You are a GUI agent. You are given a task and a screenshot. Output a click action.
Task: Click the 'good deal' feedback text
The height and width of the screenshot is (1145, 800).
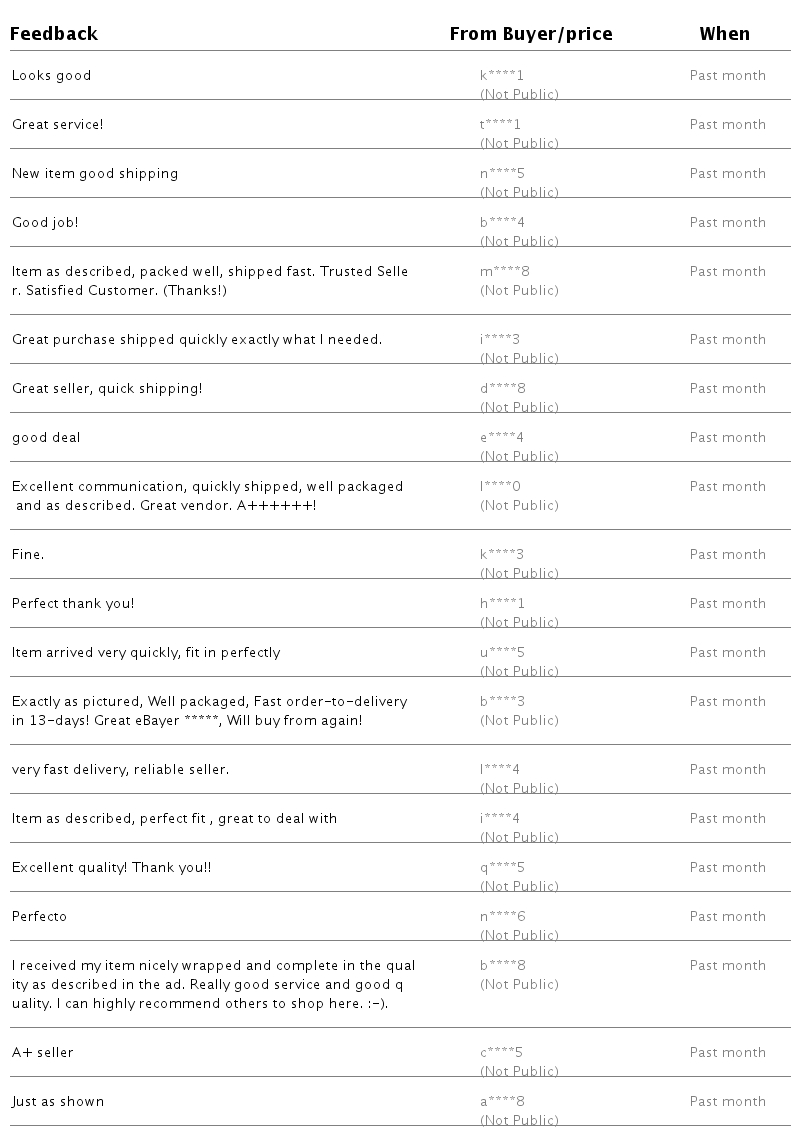pyautogui.click(x=46, y=438)
